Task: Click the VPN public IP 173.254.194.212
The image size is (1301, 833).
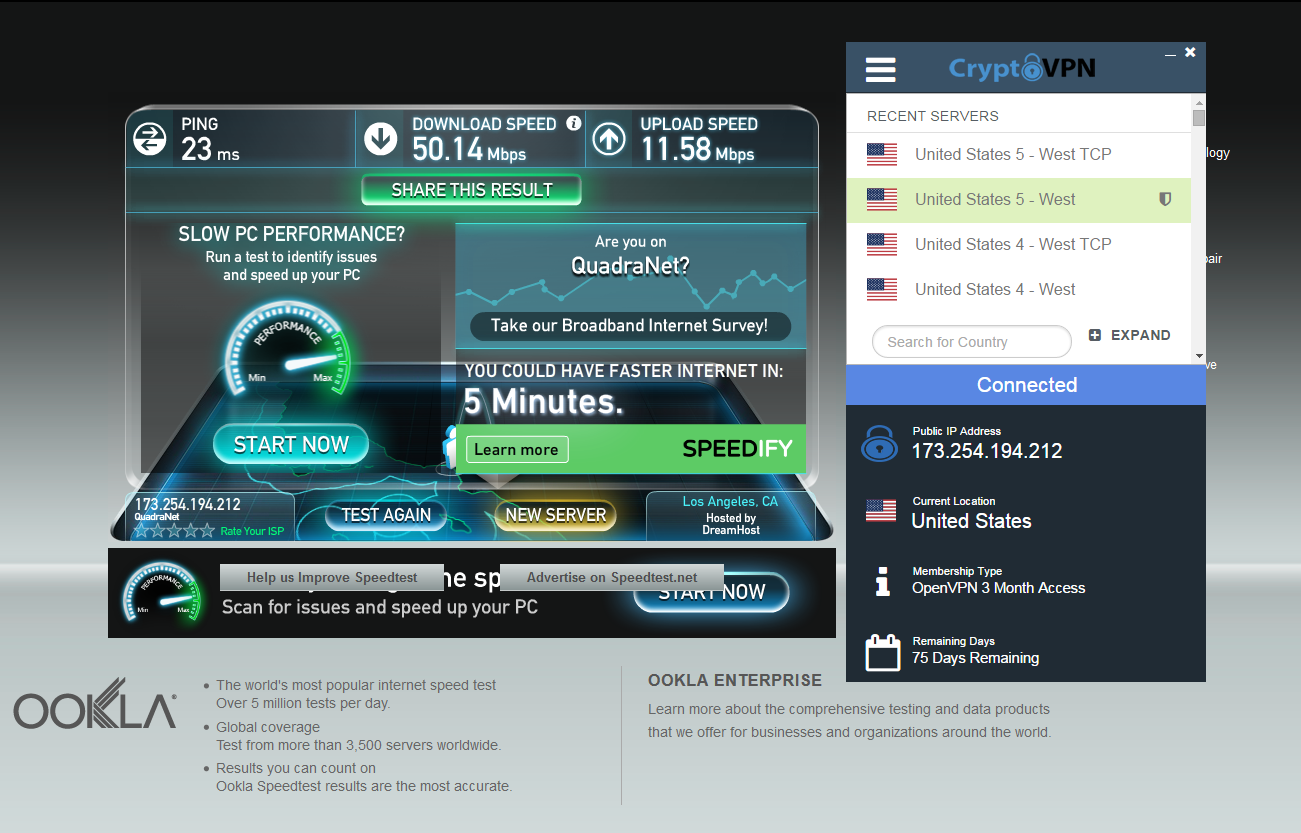Action: pos(987,451)
